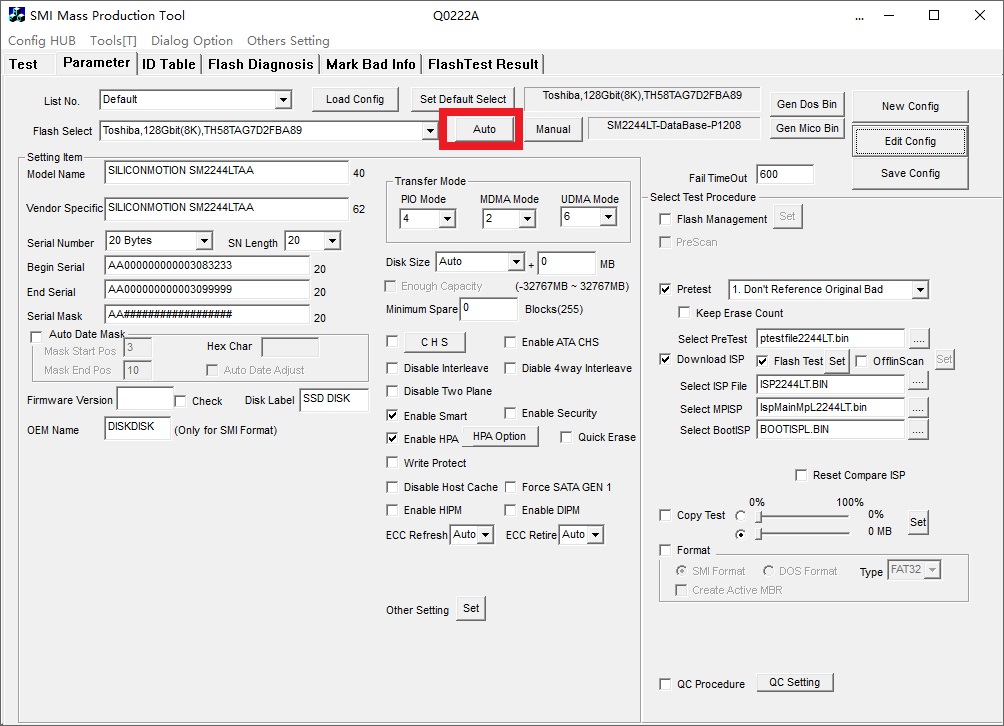The image size is (1004, 726).
Task: Switch to the Flash Diagnosis tab
Action: tap(260, 64)
